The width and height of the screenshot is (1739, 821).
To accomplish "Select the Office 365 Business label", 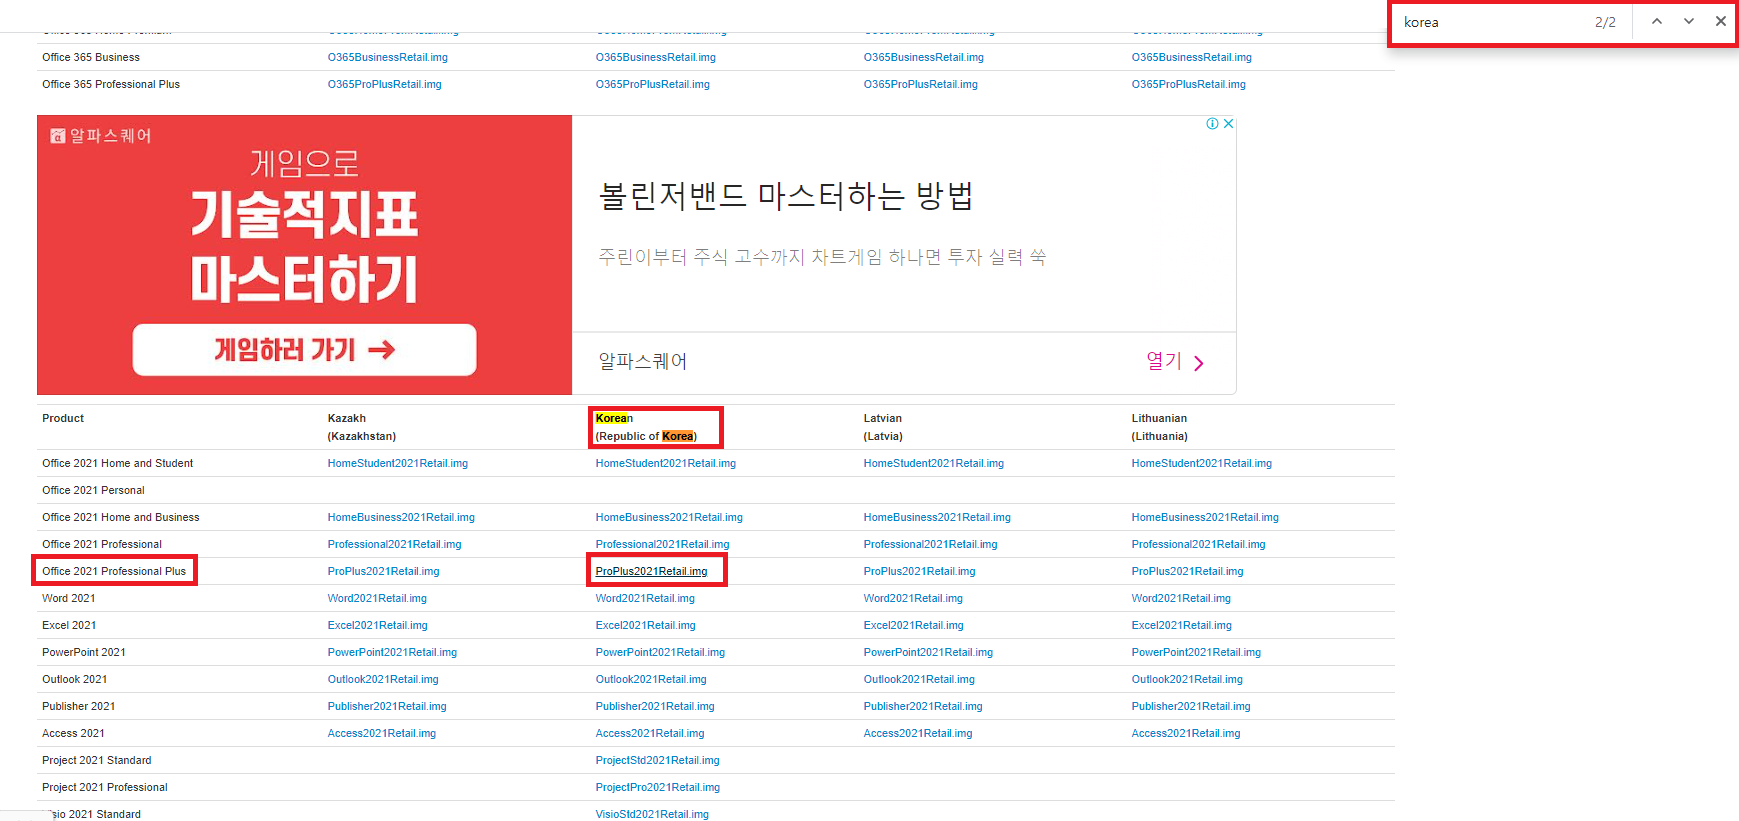I will pyautogui.click(x=91, y=57).
